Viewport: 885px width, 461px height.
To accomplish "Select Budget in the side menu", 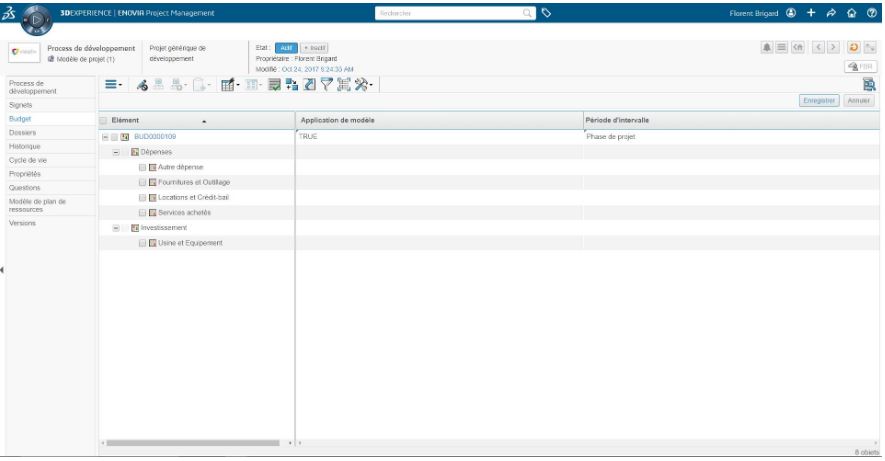I will [x=20, y=119].
